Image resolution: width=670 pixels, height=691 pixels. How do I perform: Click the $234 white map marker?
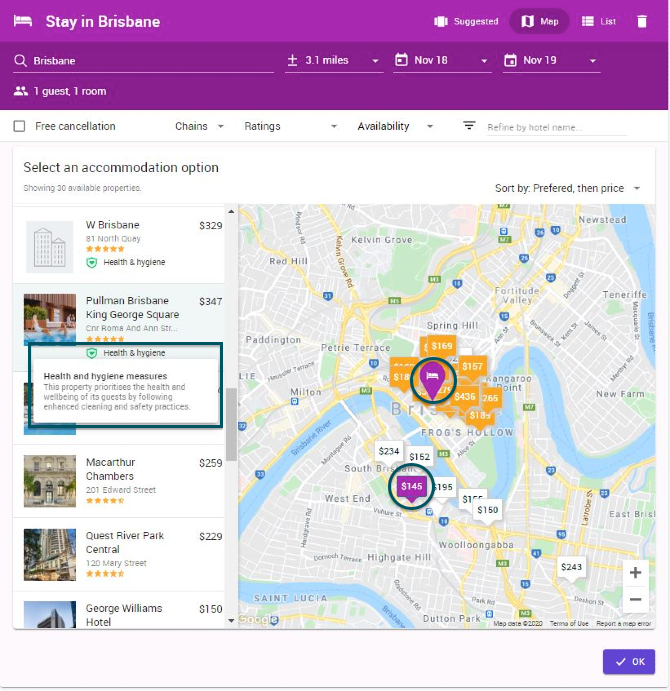click(388, 452)
